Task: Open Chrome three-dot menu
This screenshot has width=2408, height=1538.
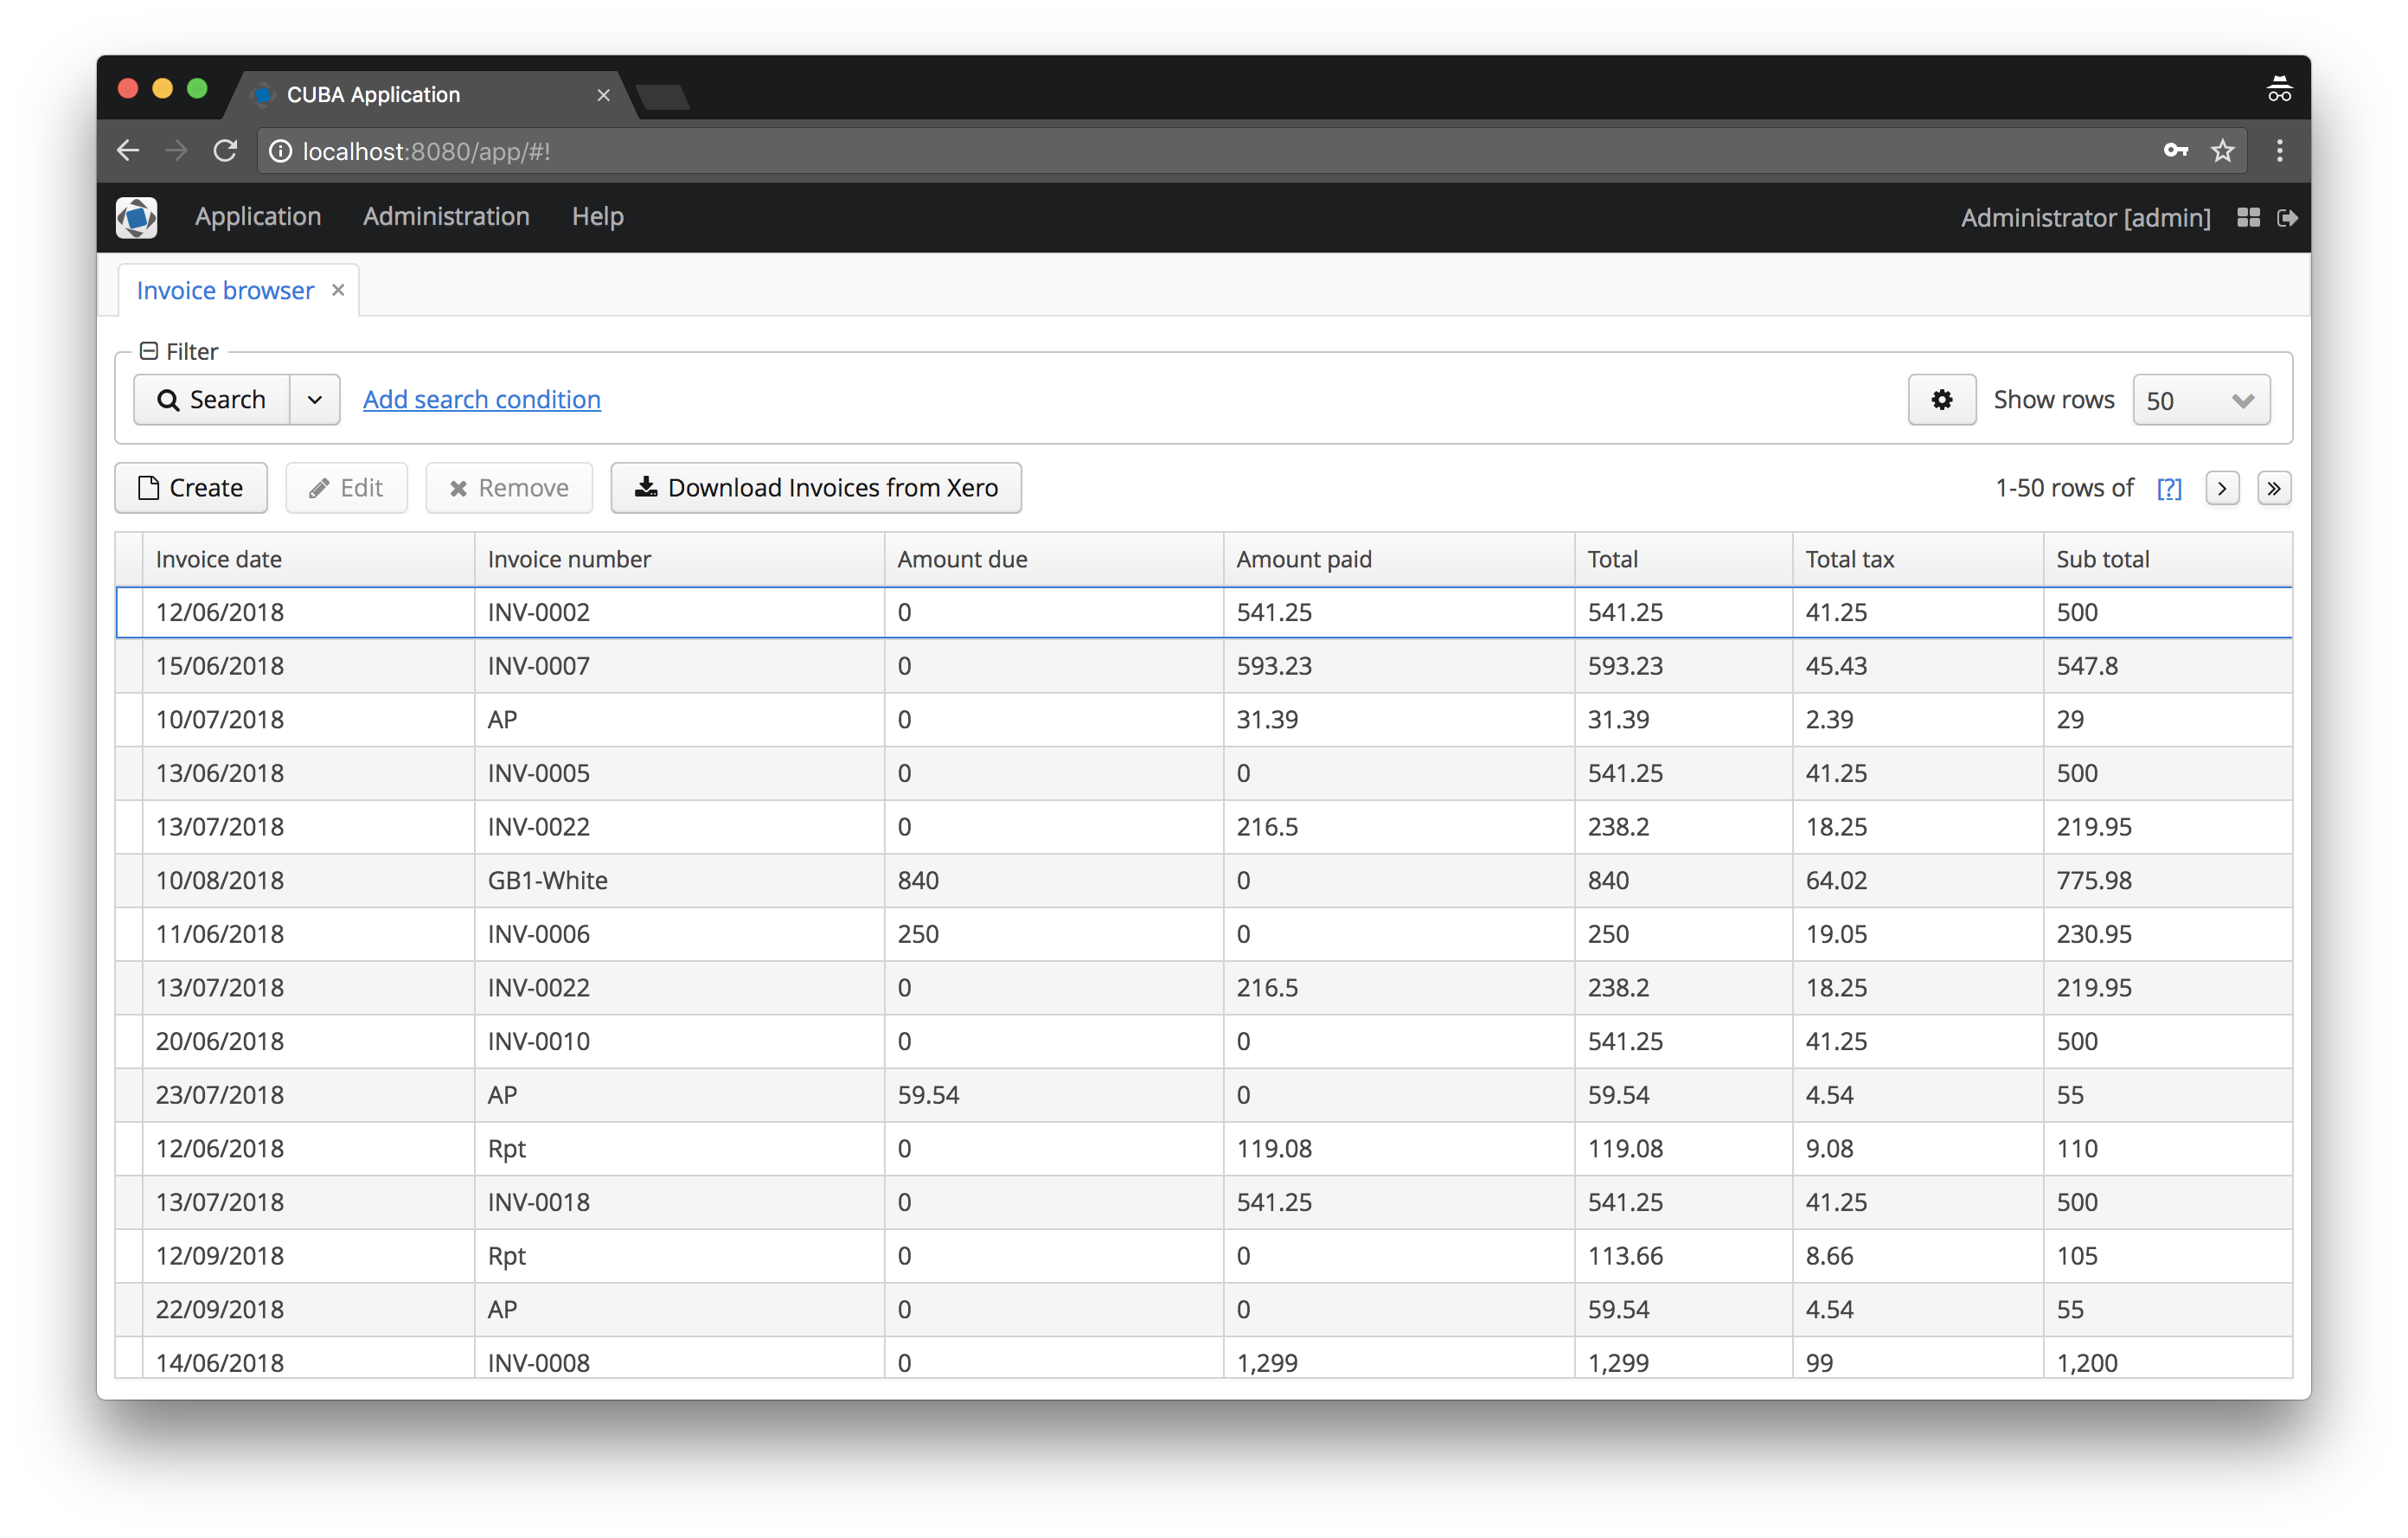Action: point(2279,151)
